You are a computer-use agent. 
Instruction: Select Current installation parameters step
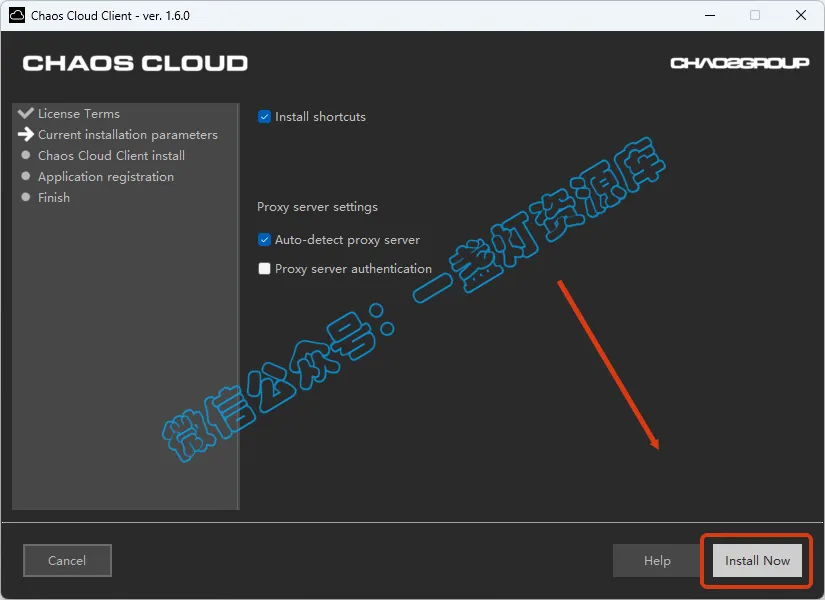coord(127,135)
